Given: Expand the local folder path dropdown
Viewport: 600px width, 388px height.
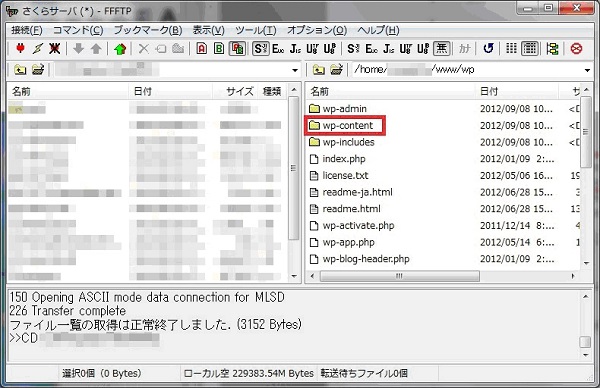Looking at the screenshot, I should pos(295,70).
